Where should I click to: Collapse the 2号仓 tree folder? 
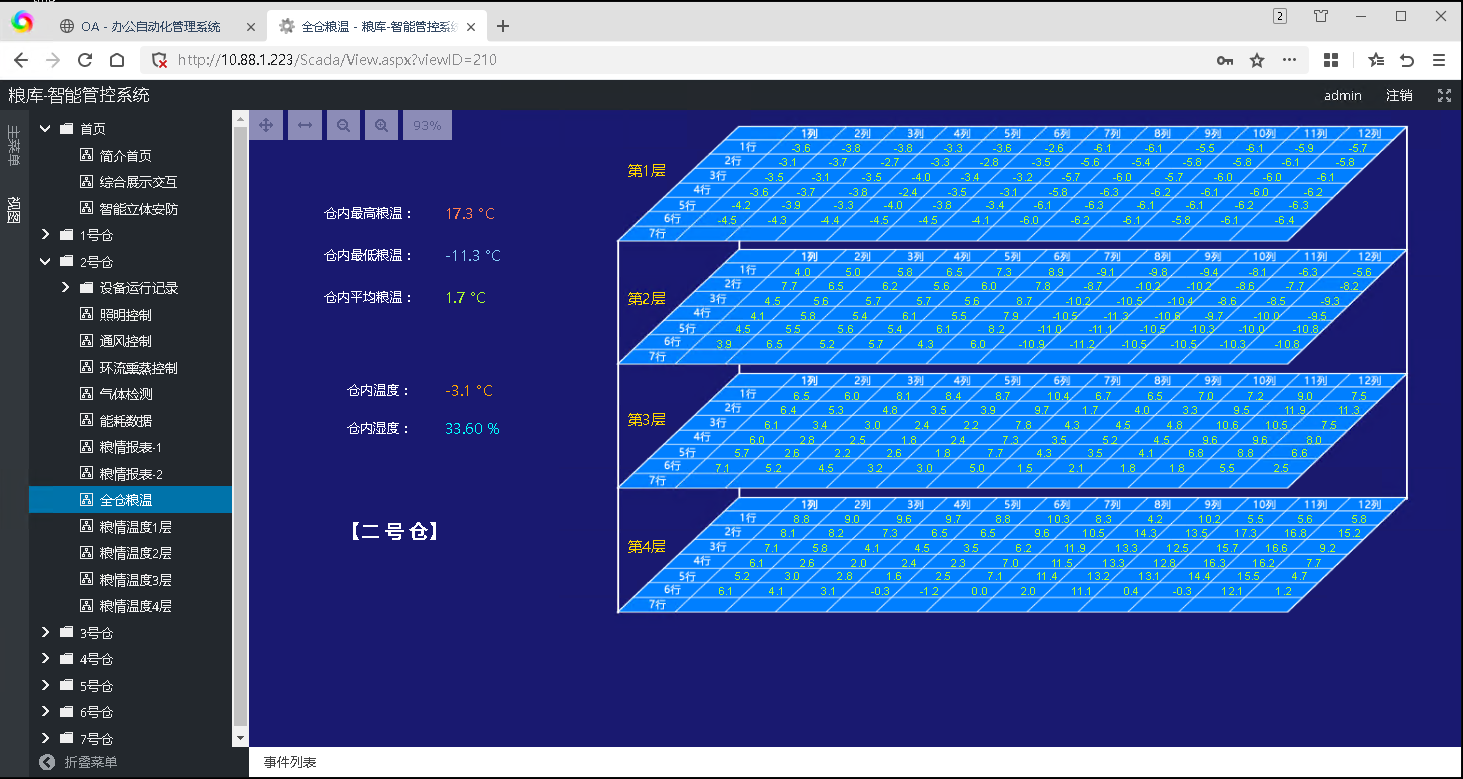pos(45,262)
